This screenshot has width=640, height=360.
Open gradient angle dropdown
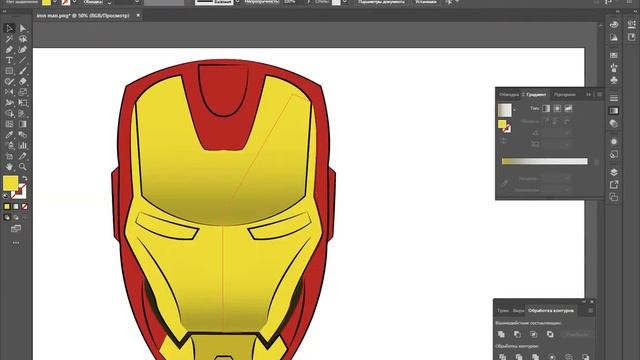point(567,133)
